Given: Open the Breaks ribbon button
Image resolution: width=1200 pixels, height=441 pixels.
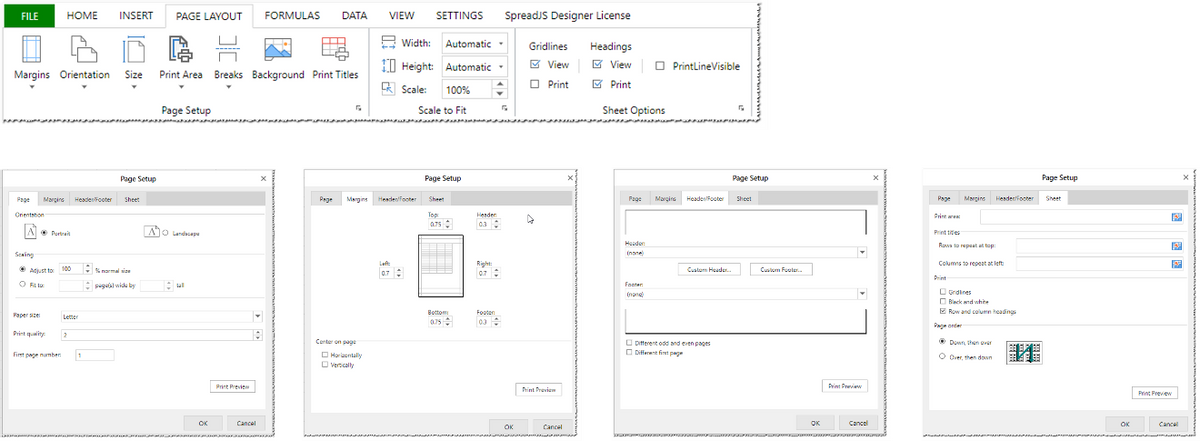Looking at the screenshot, I should pos(228,60).
